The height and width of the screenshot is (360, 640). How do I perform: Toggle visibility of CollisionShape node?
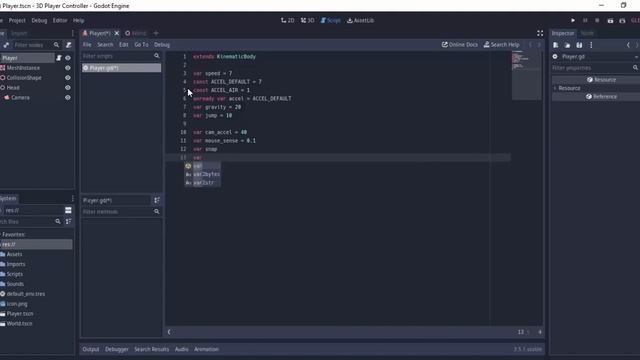(x=68, y=78)
